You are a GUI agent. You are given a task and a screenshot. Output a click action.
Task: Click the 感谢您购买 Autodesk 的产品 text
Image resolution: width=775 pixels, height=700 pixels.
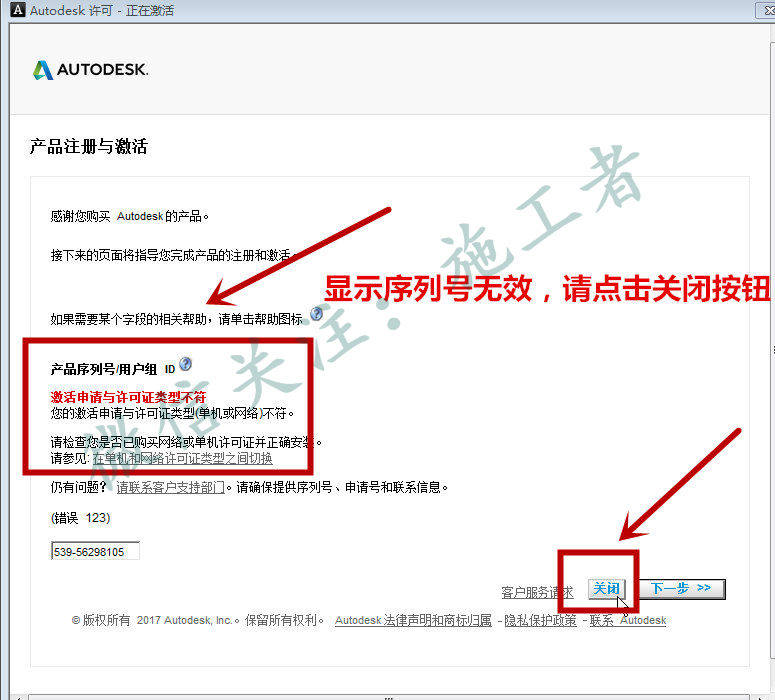[129, 216]
